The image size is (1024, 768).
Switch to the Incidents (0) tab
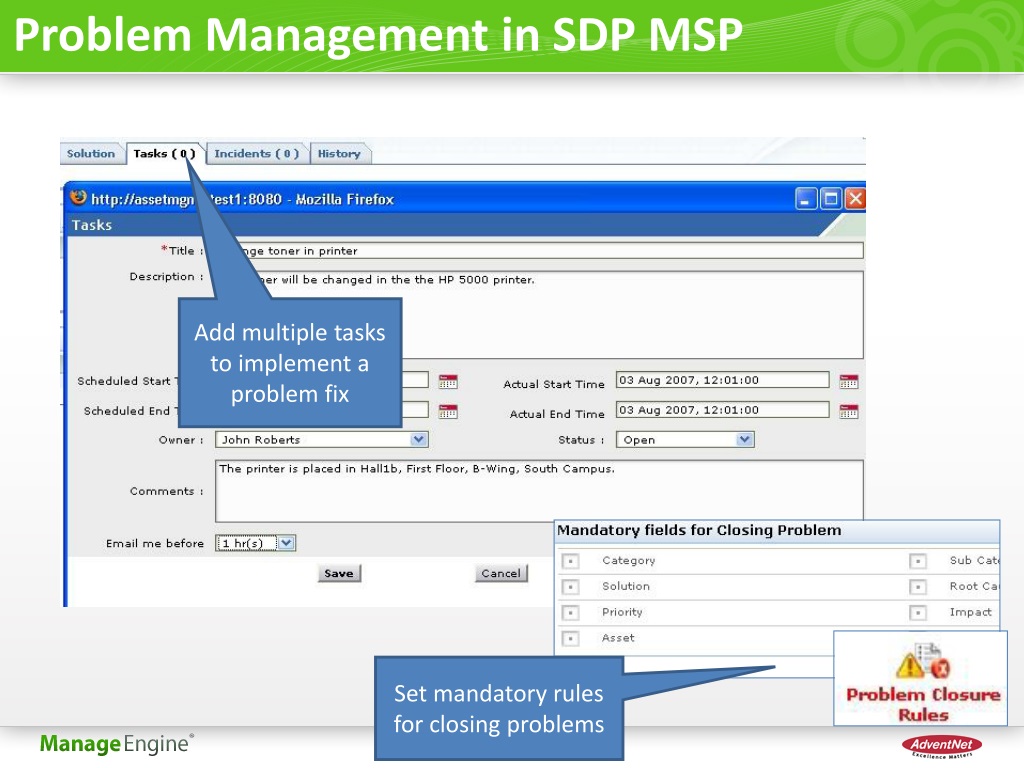pyautogui.click(x=257, y=153)
